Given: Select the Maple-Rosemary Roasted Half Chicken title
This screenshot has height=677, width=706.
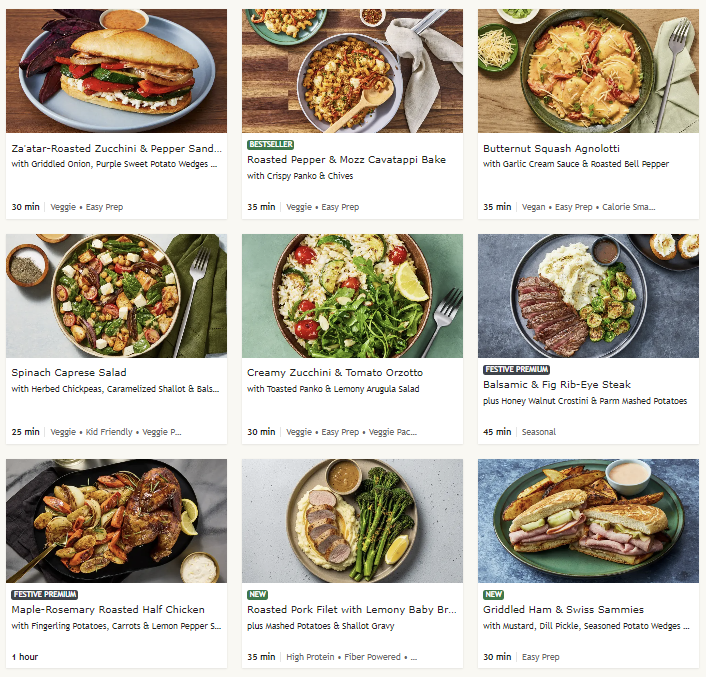Looking at the screenshot, I should pyautogui.click(x=108, y=609).
